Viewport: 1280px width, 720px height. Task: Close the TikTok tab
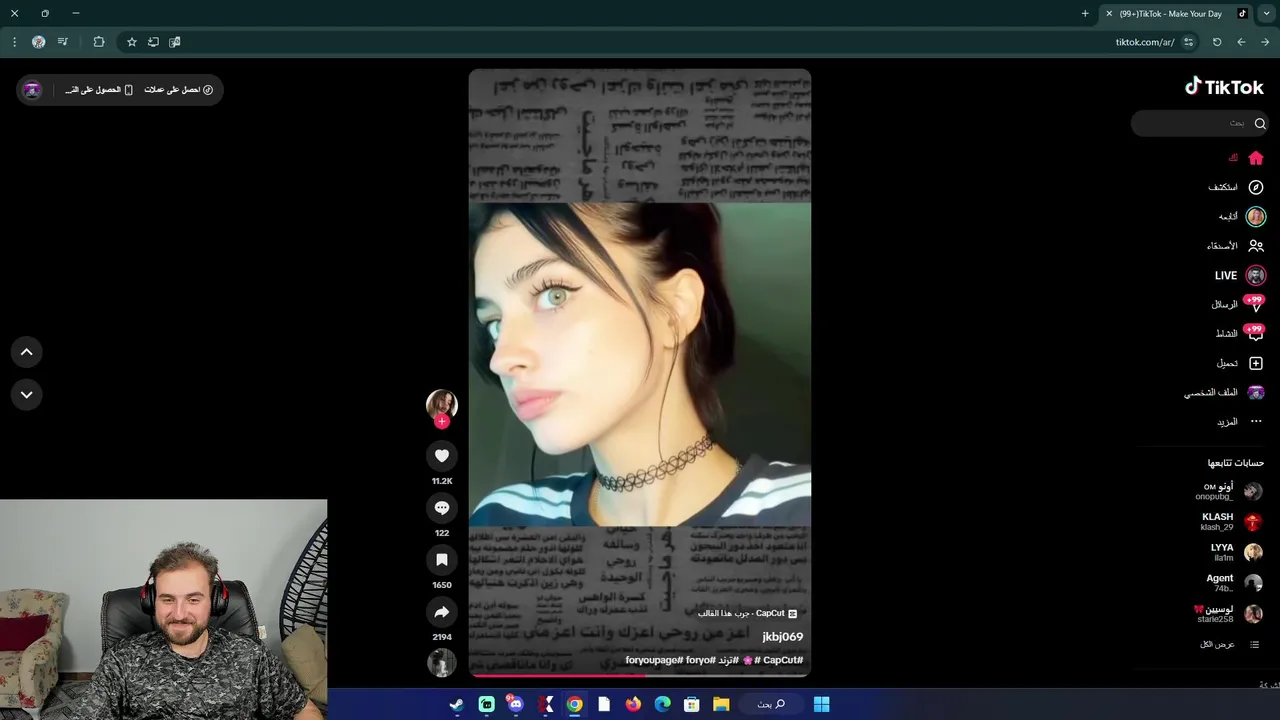[x=1109, y=14]
